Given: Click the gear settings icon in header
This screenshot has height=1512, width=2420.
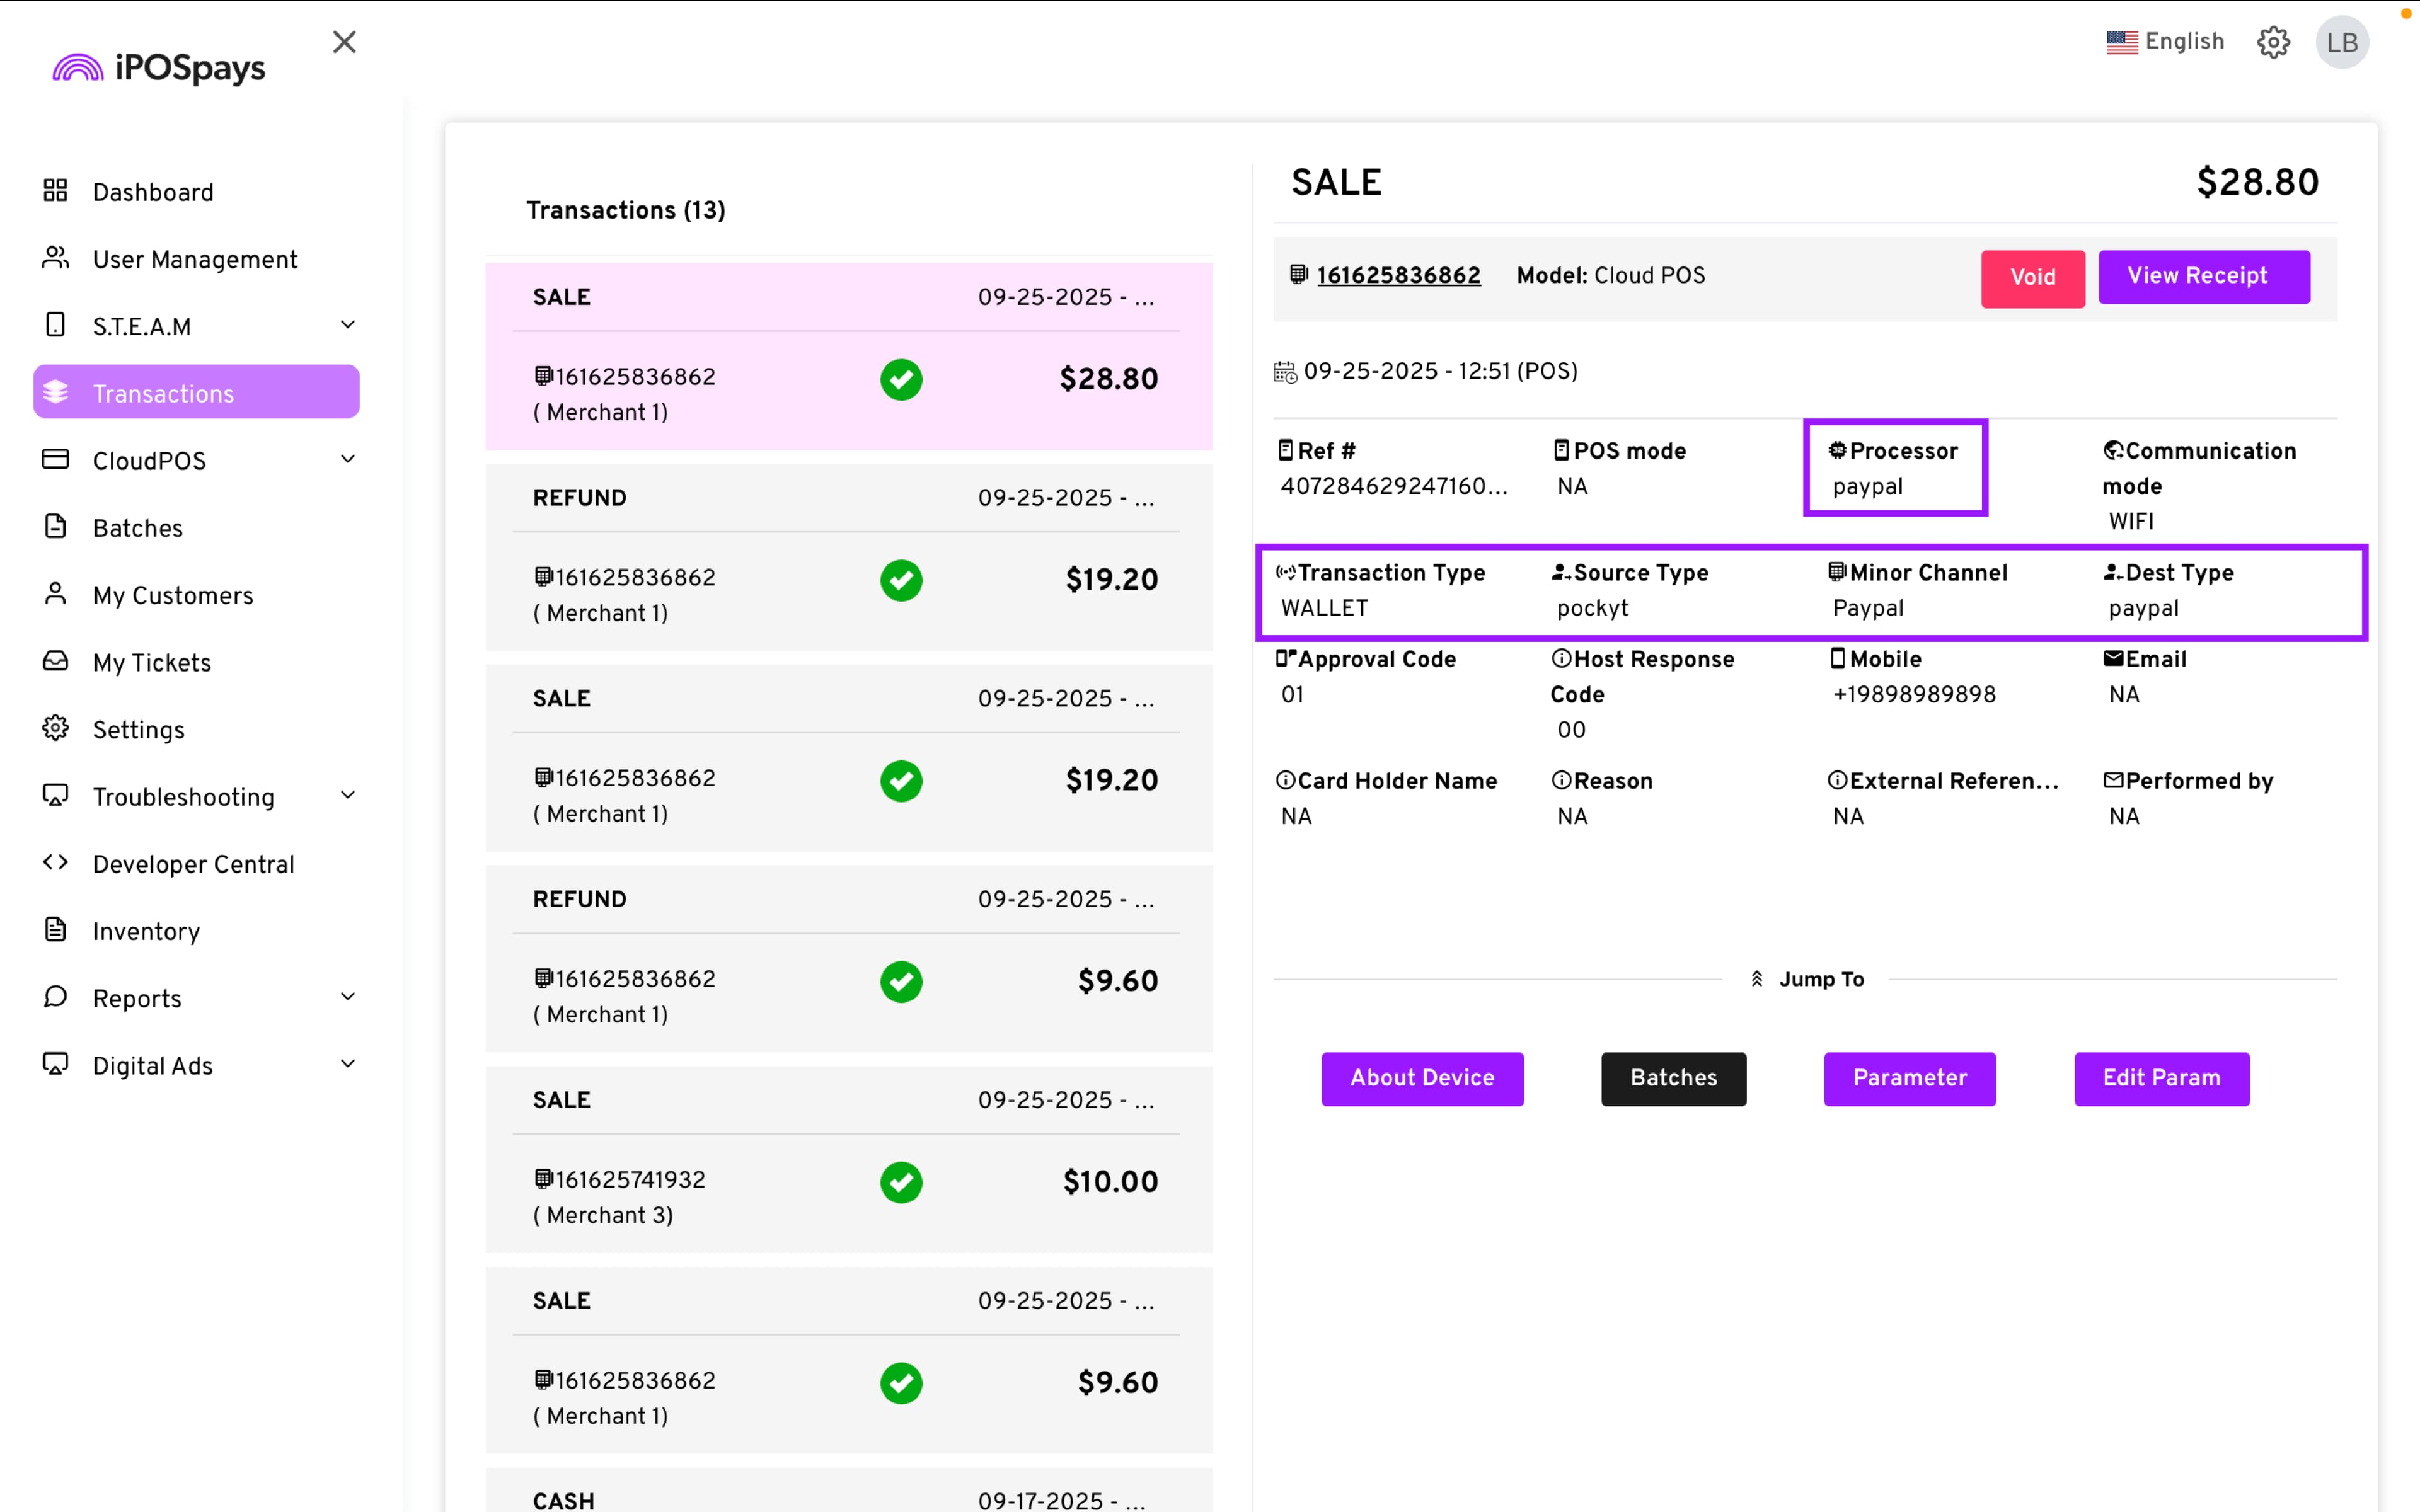Looking at the screenshot, I should [2273, 42].
